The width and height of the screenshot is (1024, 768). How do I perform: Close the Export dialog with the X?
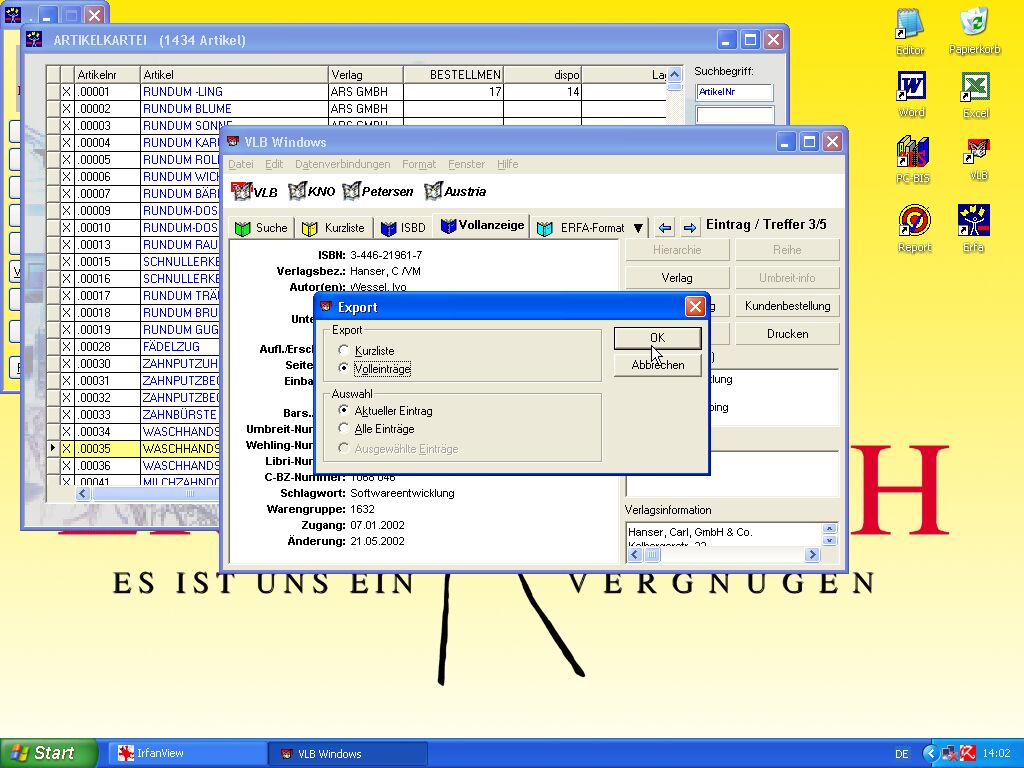695,306
